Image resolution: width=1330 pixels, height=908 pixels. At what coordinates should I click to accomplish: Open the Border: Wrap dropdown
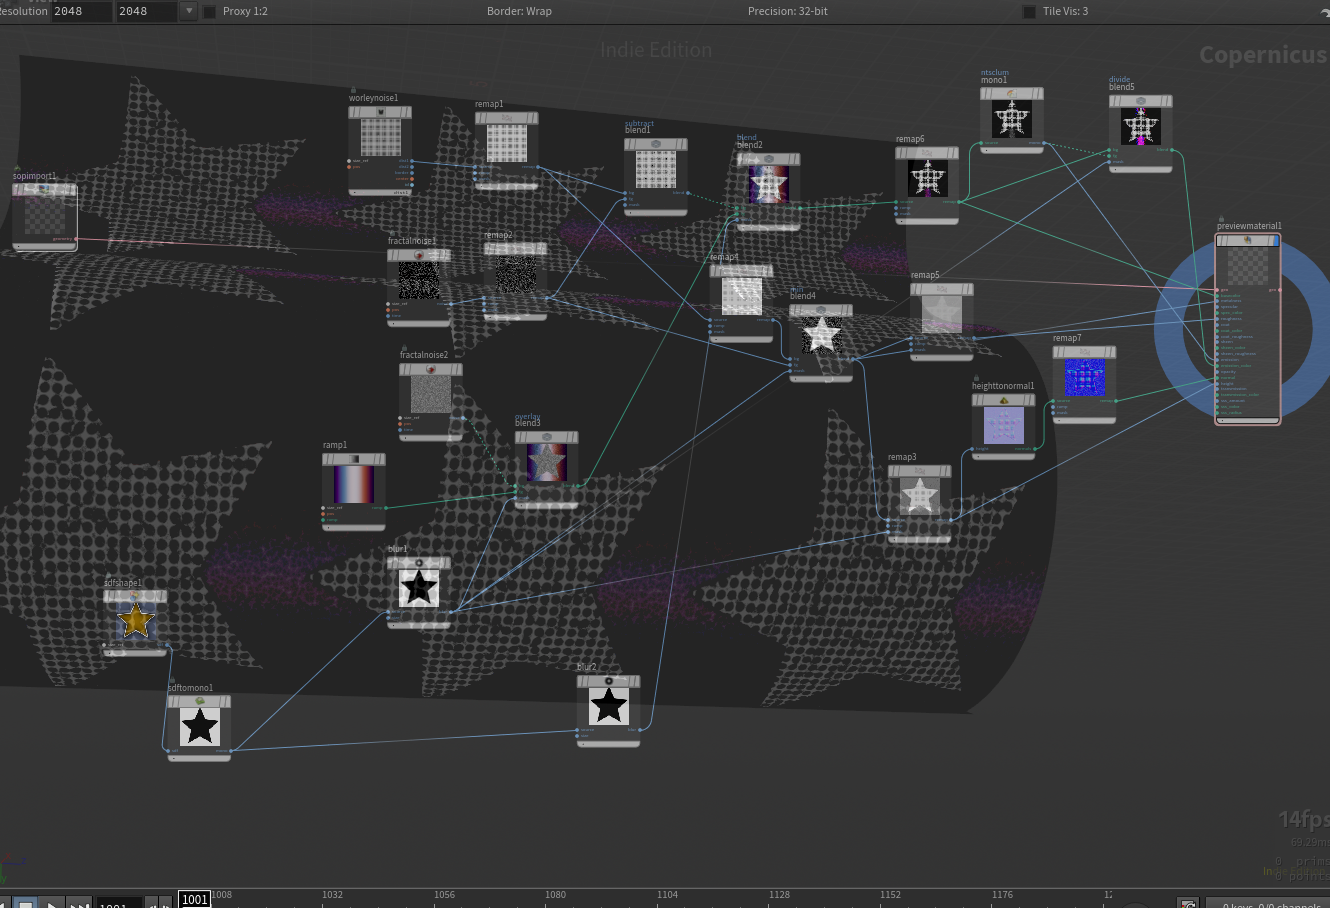coord(519,11)
